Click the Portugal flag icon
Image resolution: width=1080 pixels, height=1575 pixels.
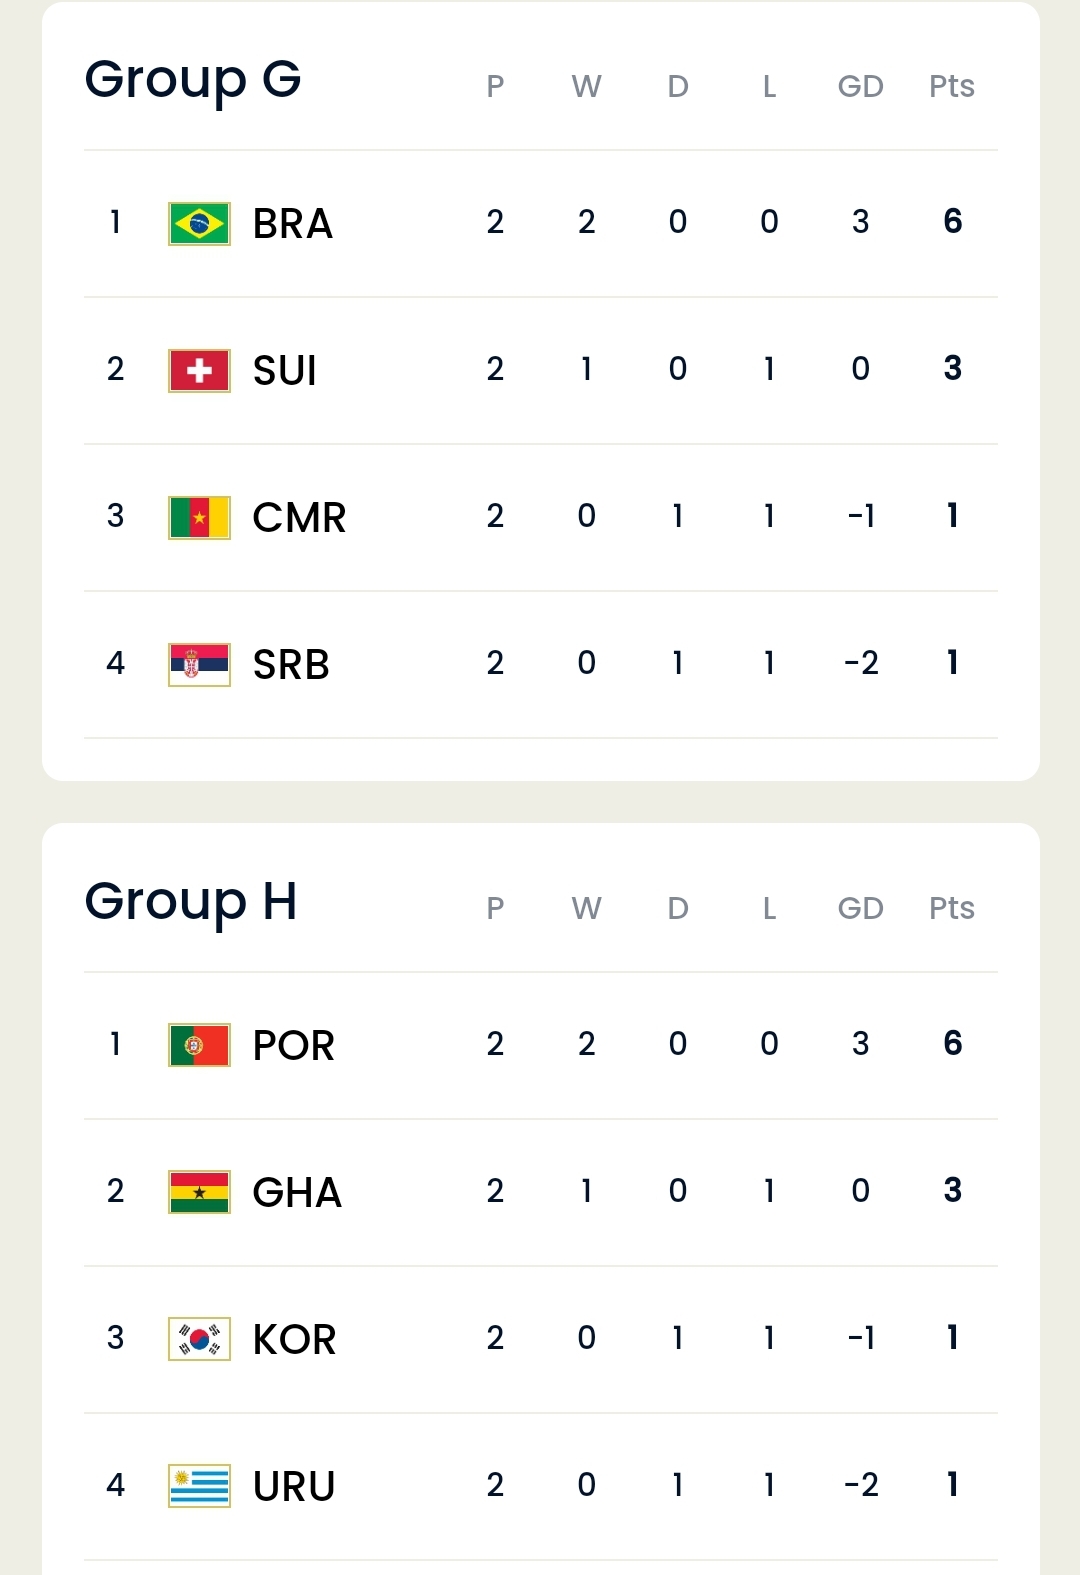pos(199,1045)
